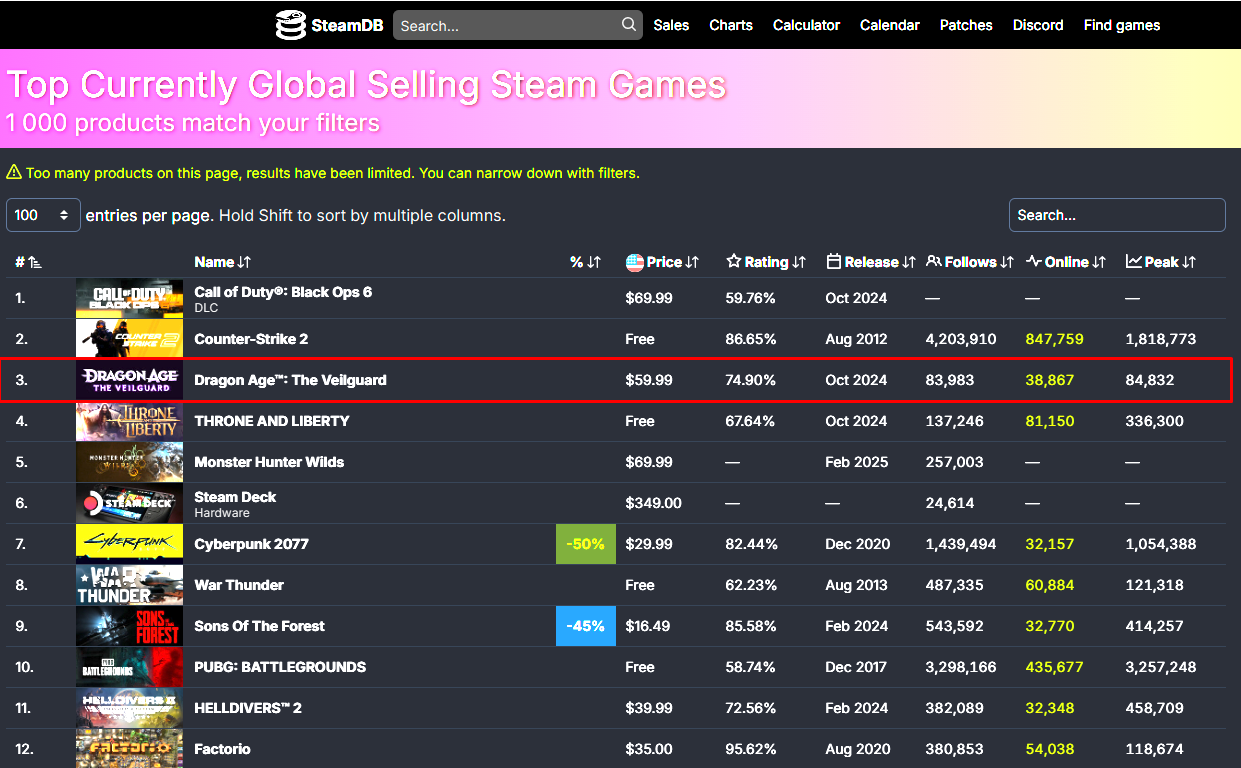The height and width of the screenshot is (768, 1241).
Task: Sort by the Release calendar column header
Action: 871,262
